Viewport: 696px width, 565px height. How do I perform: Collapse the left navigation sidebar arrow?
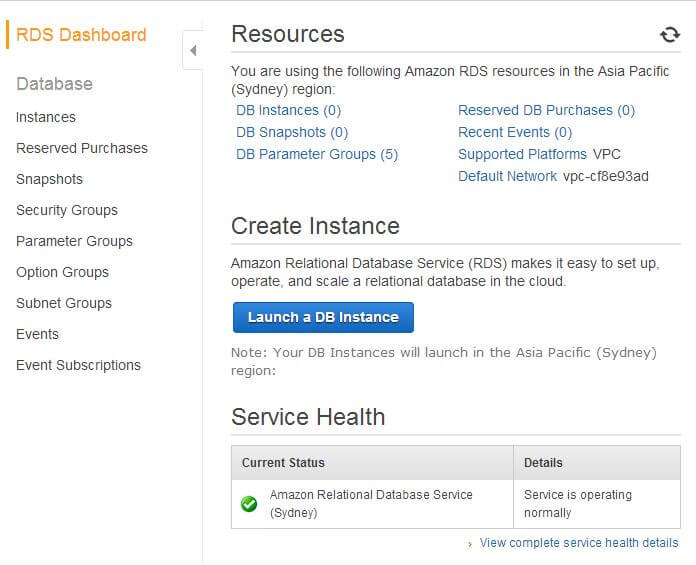pos(193,50)
